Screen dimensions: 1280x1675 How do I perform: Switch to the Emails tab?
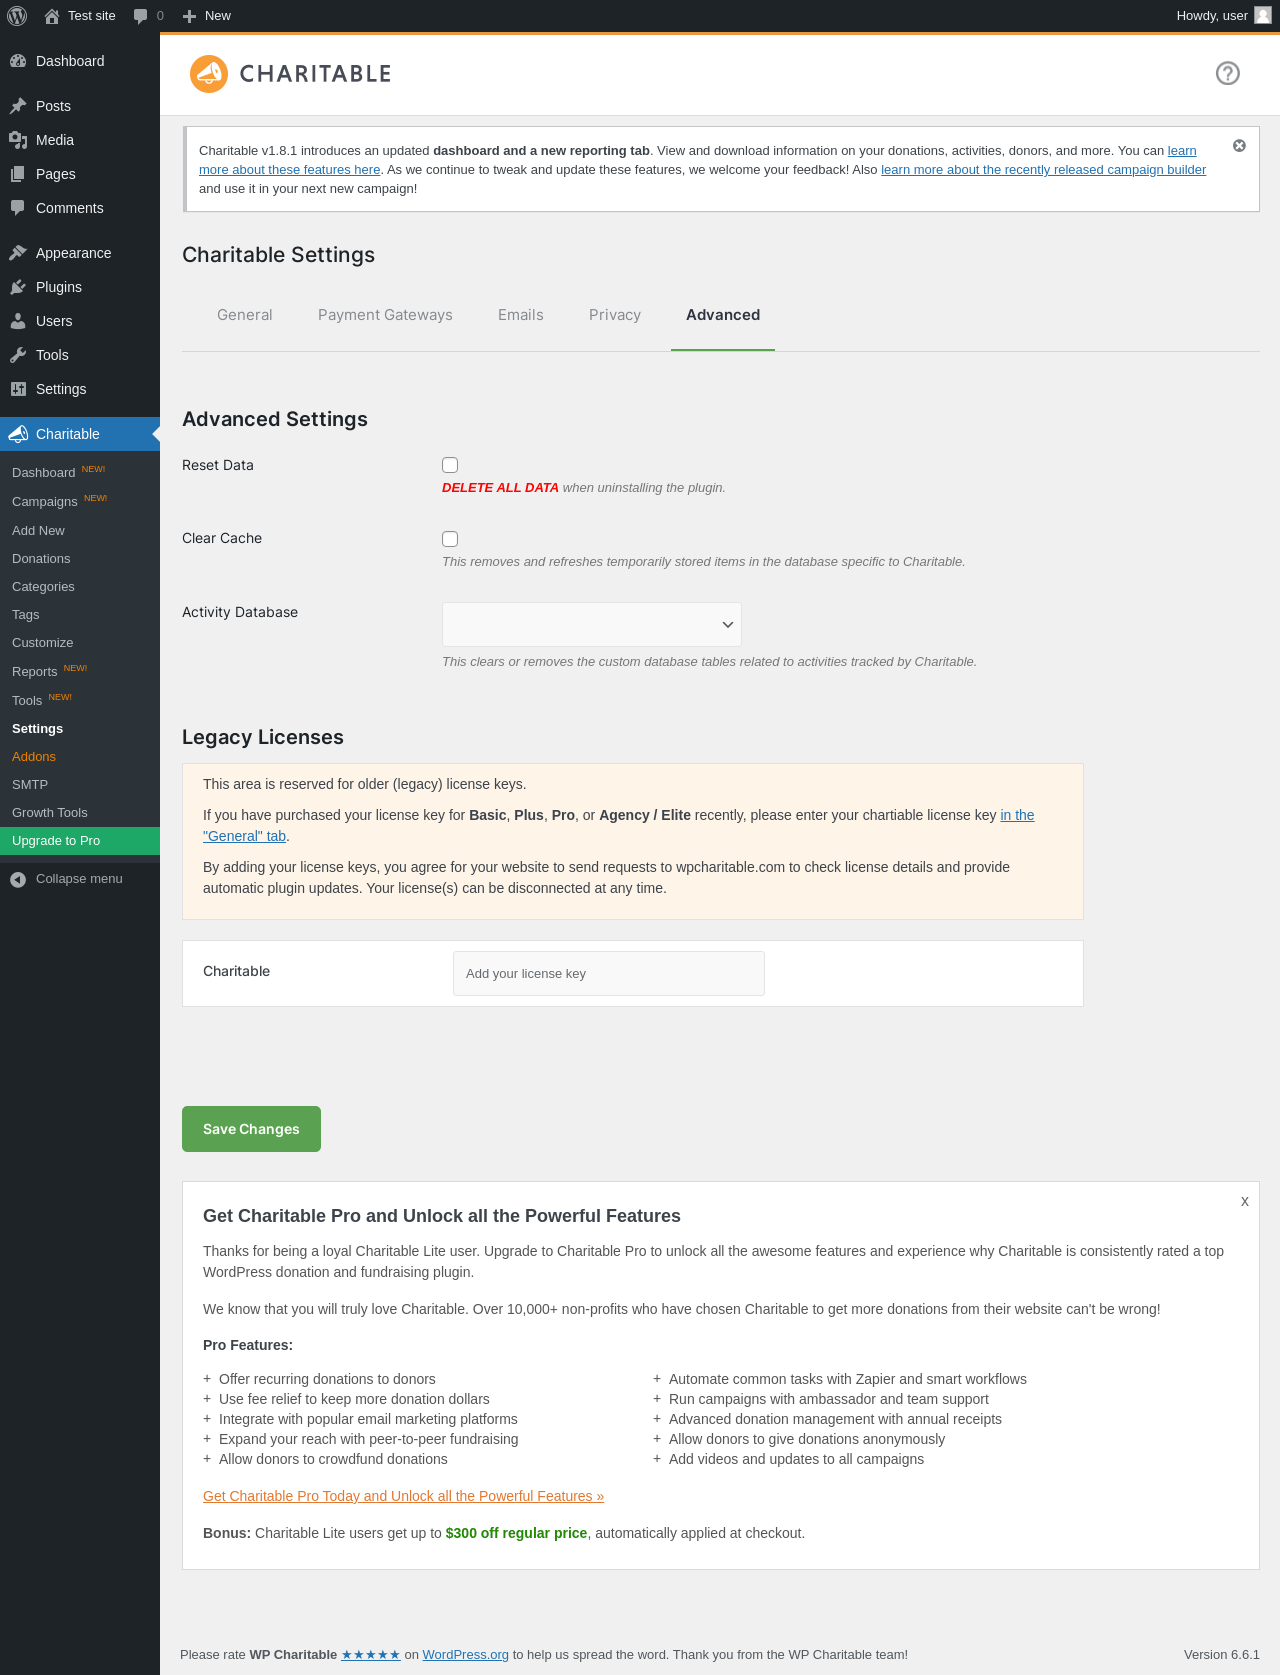521,315
